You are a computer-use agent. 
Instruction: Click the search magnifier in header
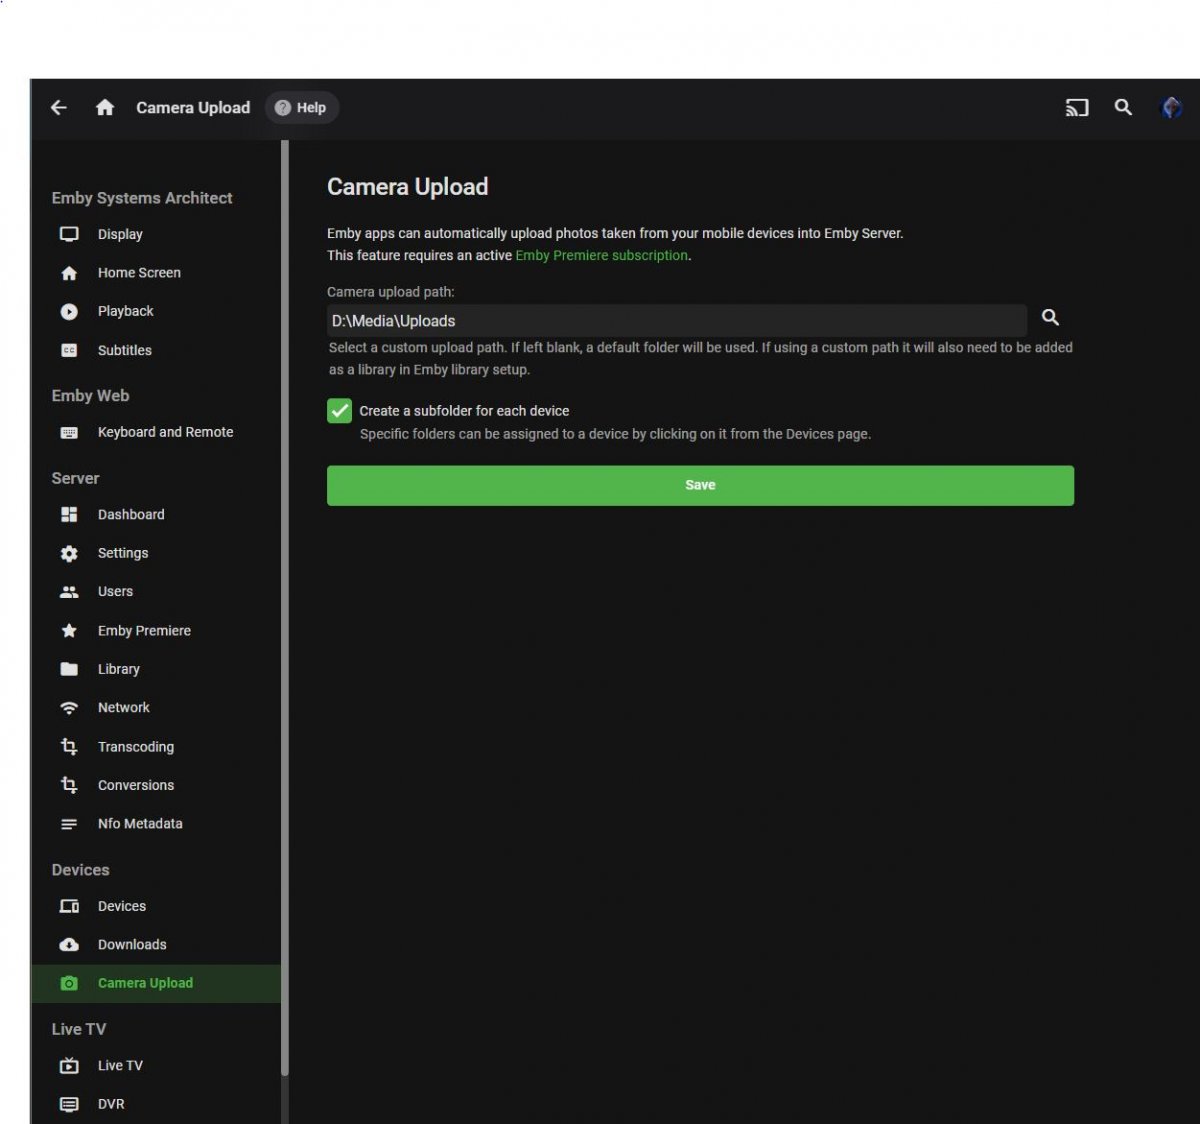(1123, 108)
